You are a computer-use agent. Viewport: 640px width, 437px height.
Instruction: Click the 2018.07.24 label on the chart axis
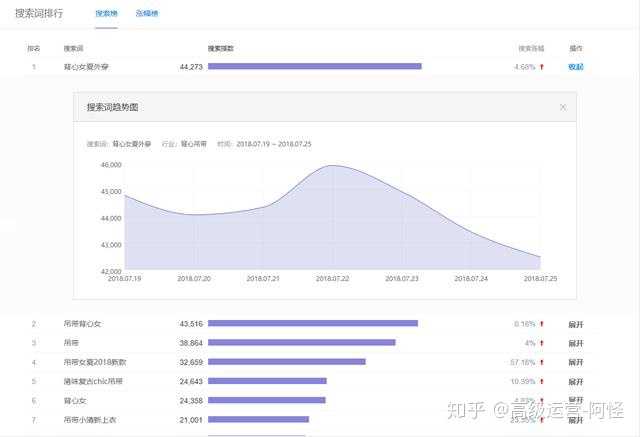[x=471, y=278]
